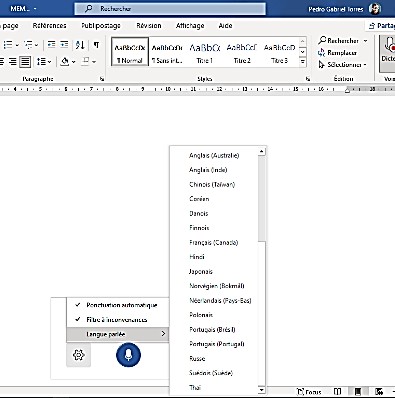Viewport: 395px width, 398px height.
Task: Select Hindi from language list
Action: coord(197,257)
